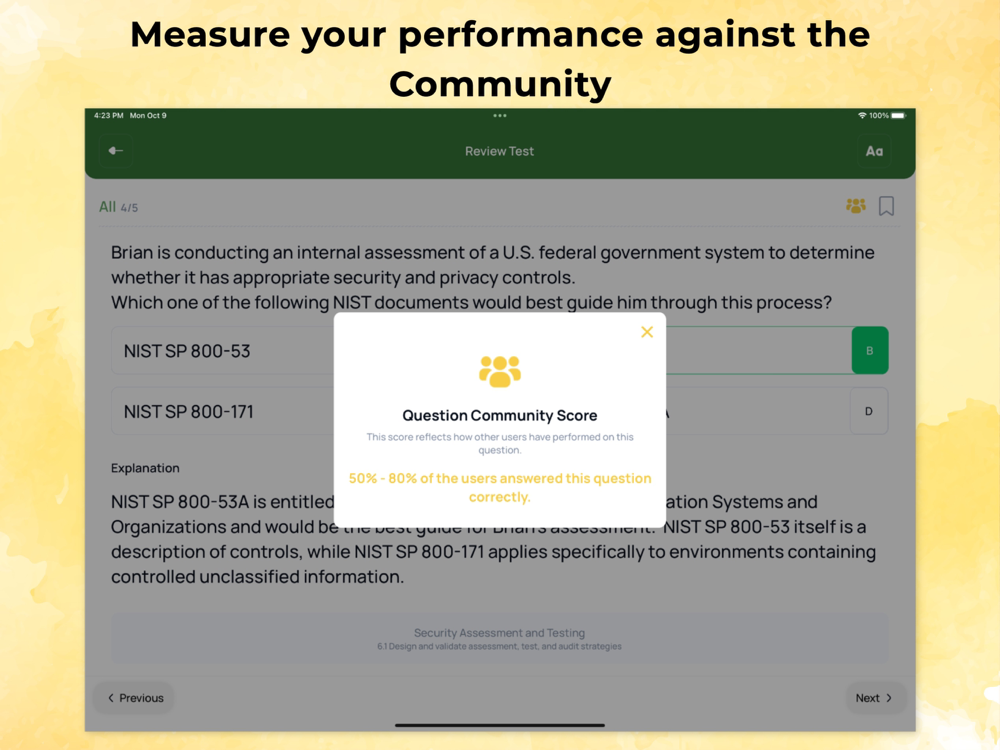Tap the Security Assessment and Testing domain banner
Screen dimensions: 1000x750
click(x=499, y=638)
